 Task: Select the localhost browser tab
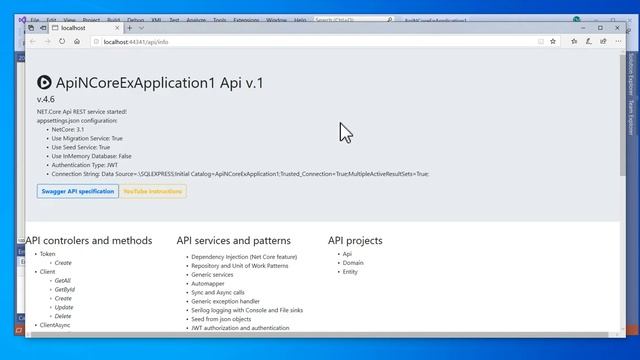click(86, 28)
